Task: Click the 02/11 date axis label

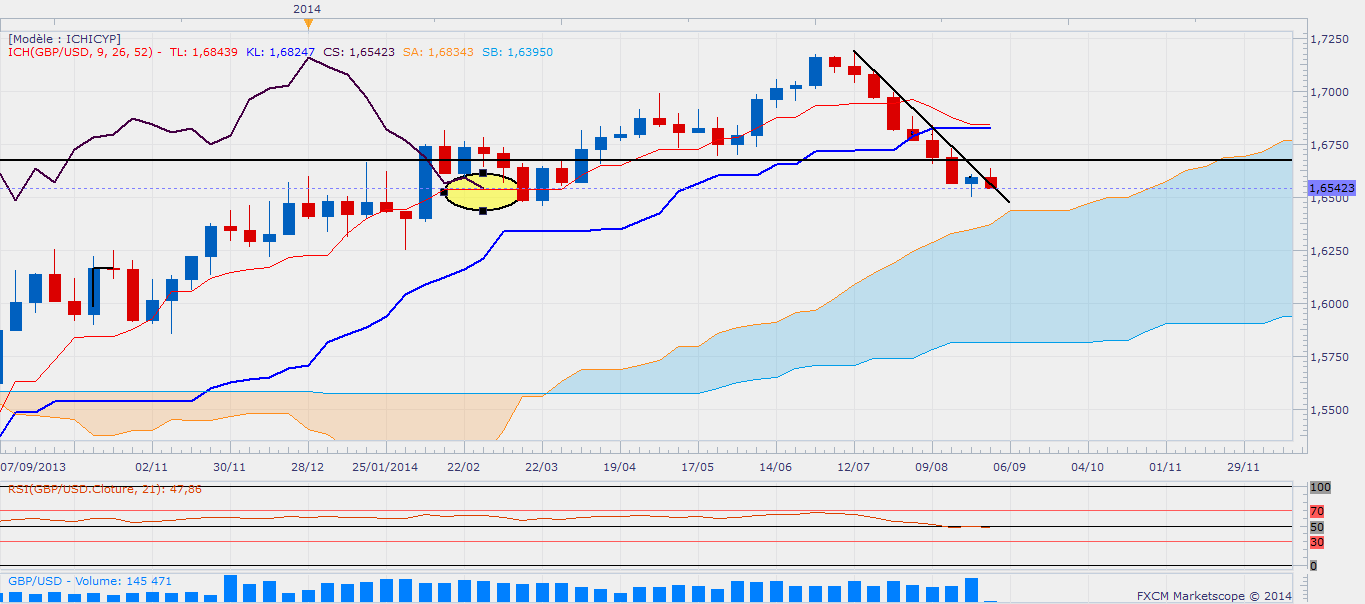Action: (x=150, y=467)
